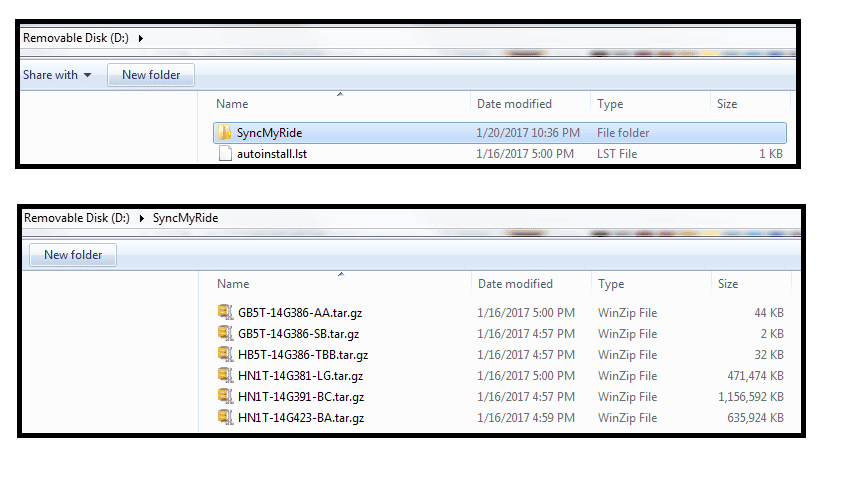Click date modified of autoinstall.lst

coord(525,154)
